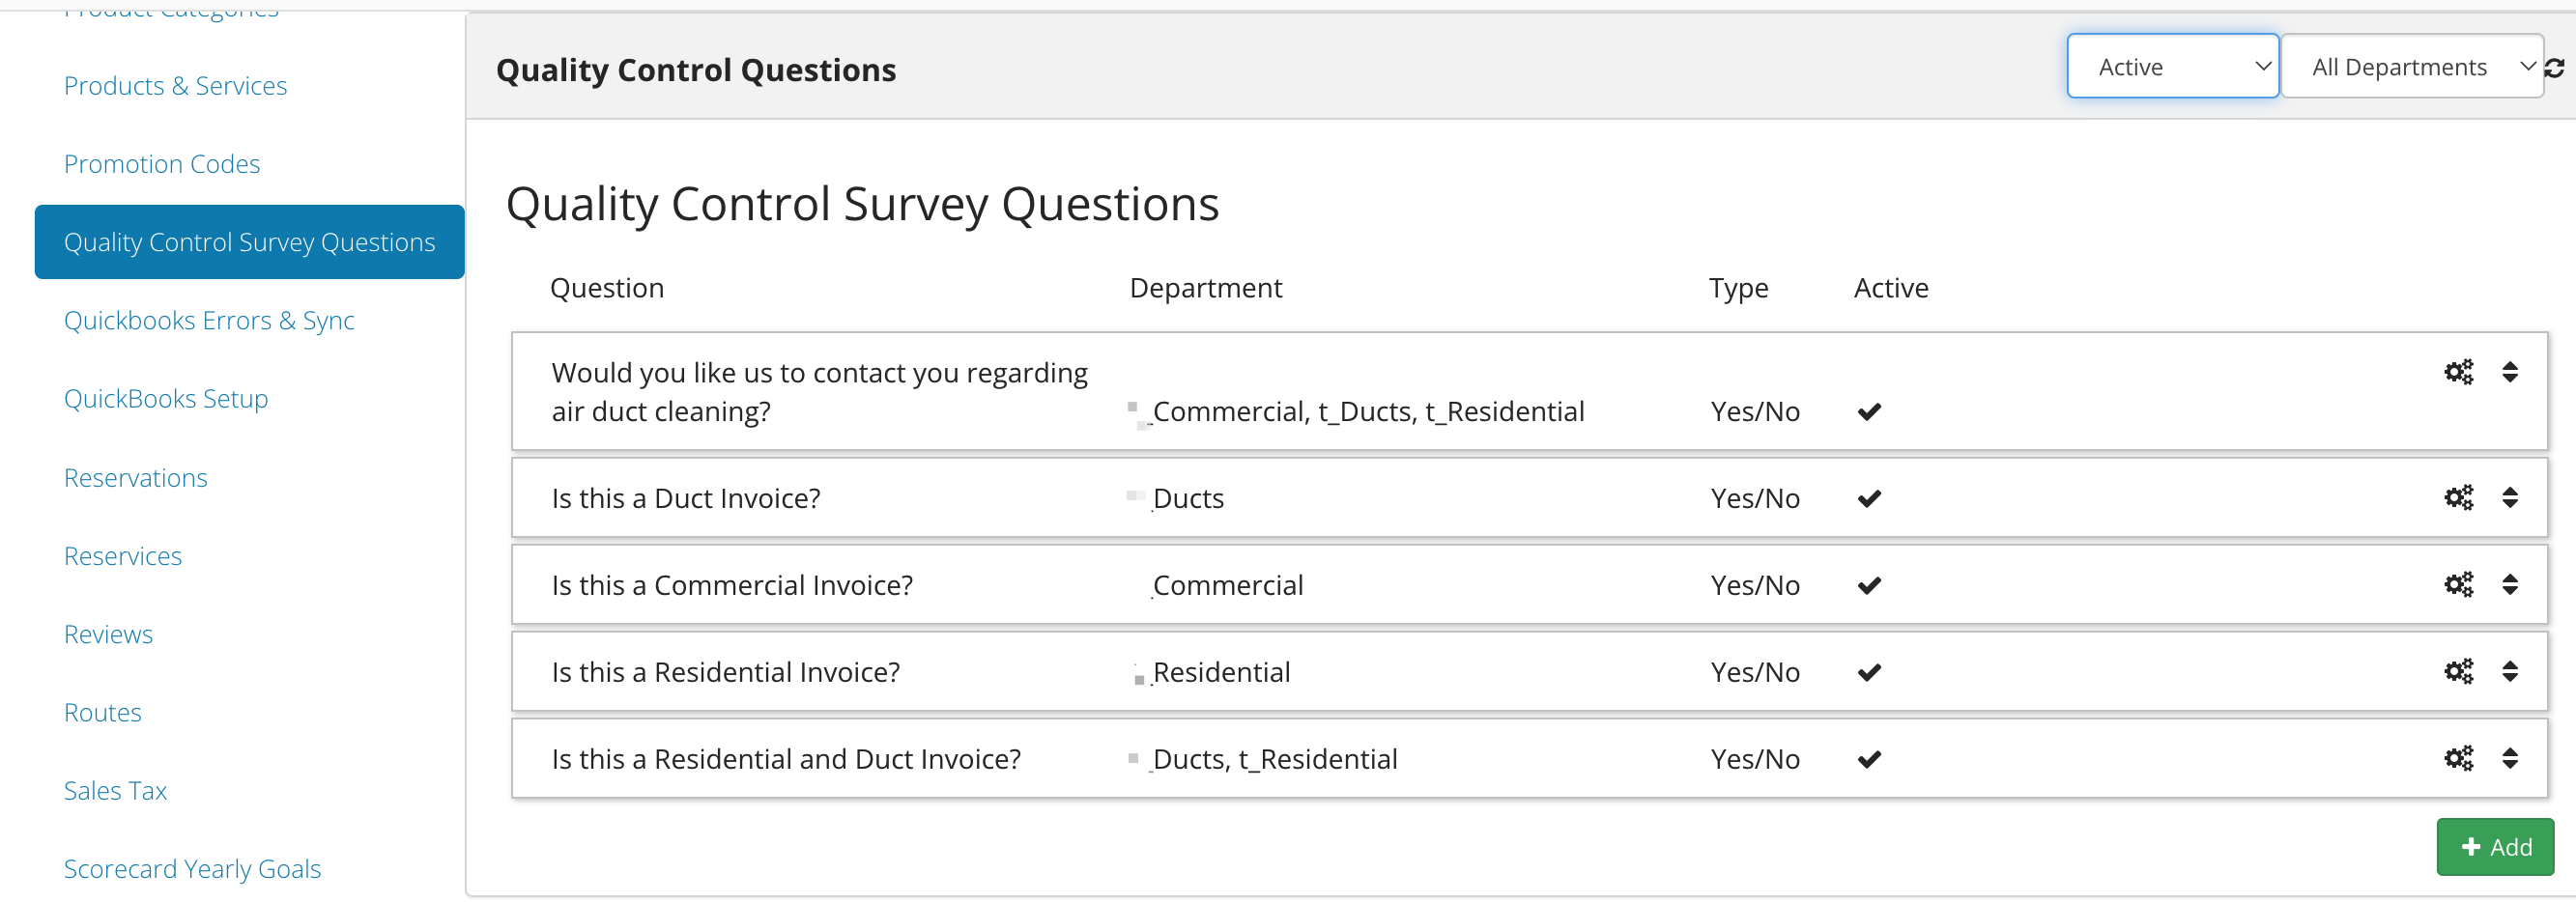This screenshot has height=902, width=2576.
Task: Click active checkmark for Duct Invoice question
Action: (1869, 498)
